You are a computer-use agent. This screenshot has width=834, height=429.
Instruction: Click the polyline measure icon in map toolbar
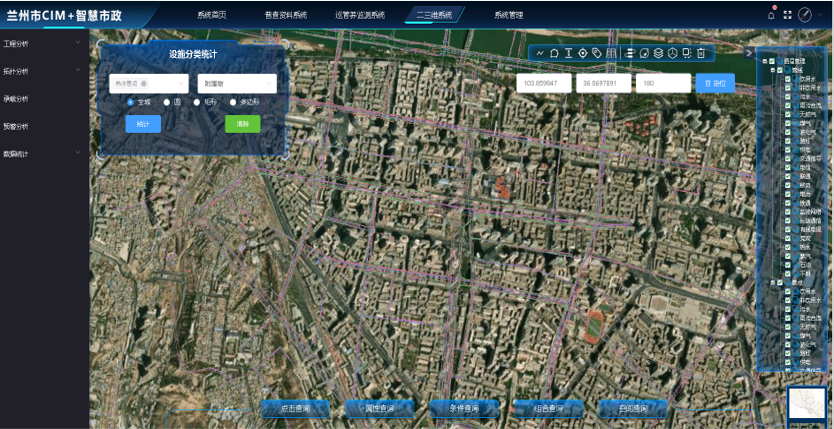541,53
